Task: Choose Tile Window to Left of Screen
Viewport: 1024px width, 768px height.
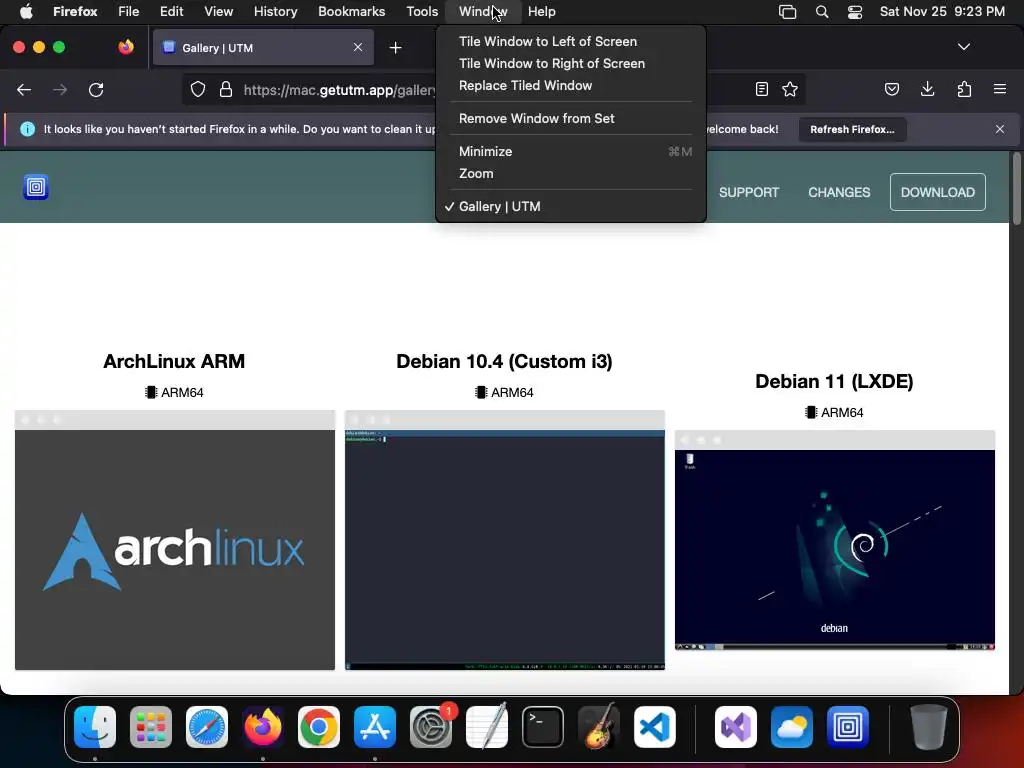Action: [571, 41]
